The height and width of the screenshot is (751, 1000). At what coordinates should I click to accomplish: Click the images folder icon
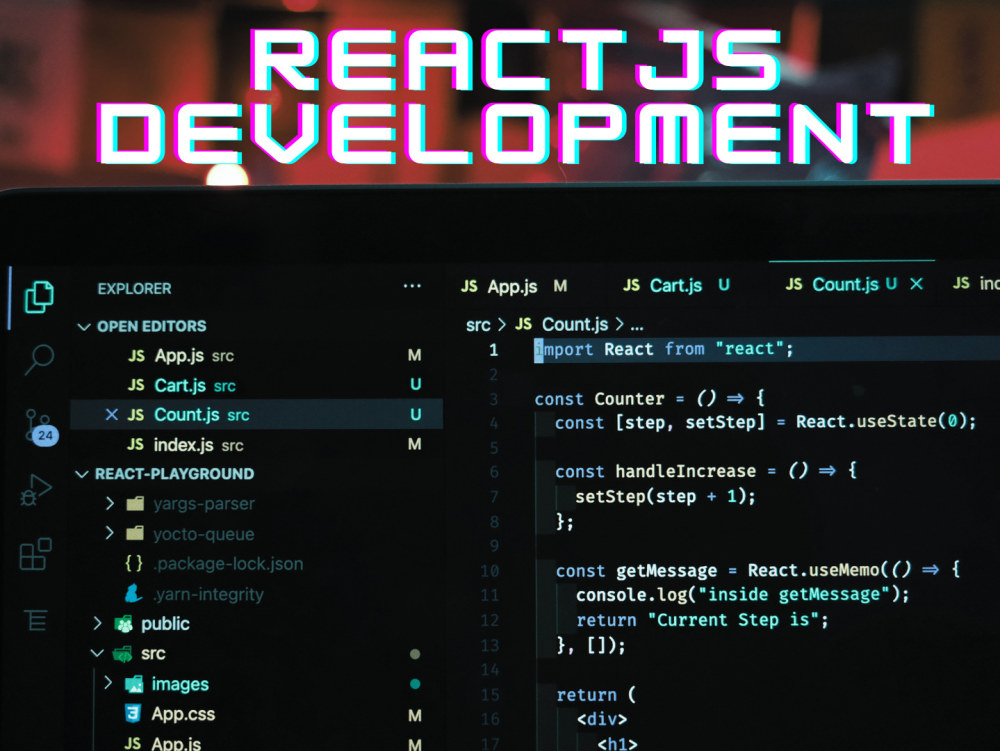click(134, 684)
